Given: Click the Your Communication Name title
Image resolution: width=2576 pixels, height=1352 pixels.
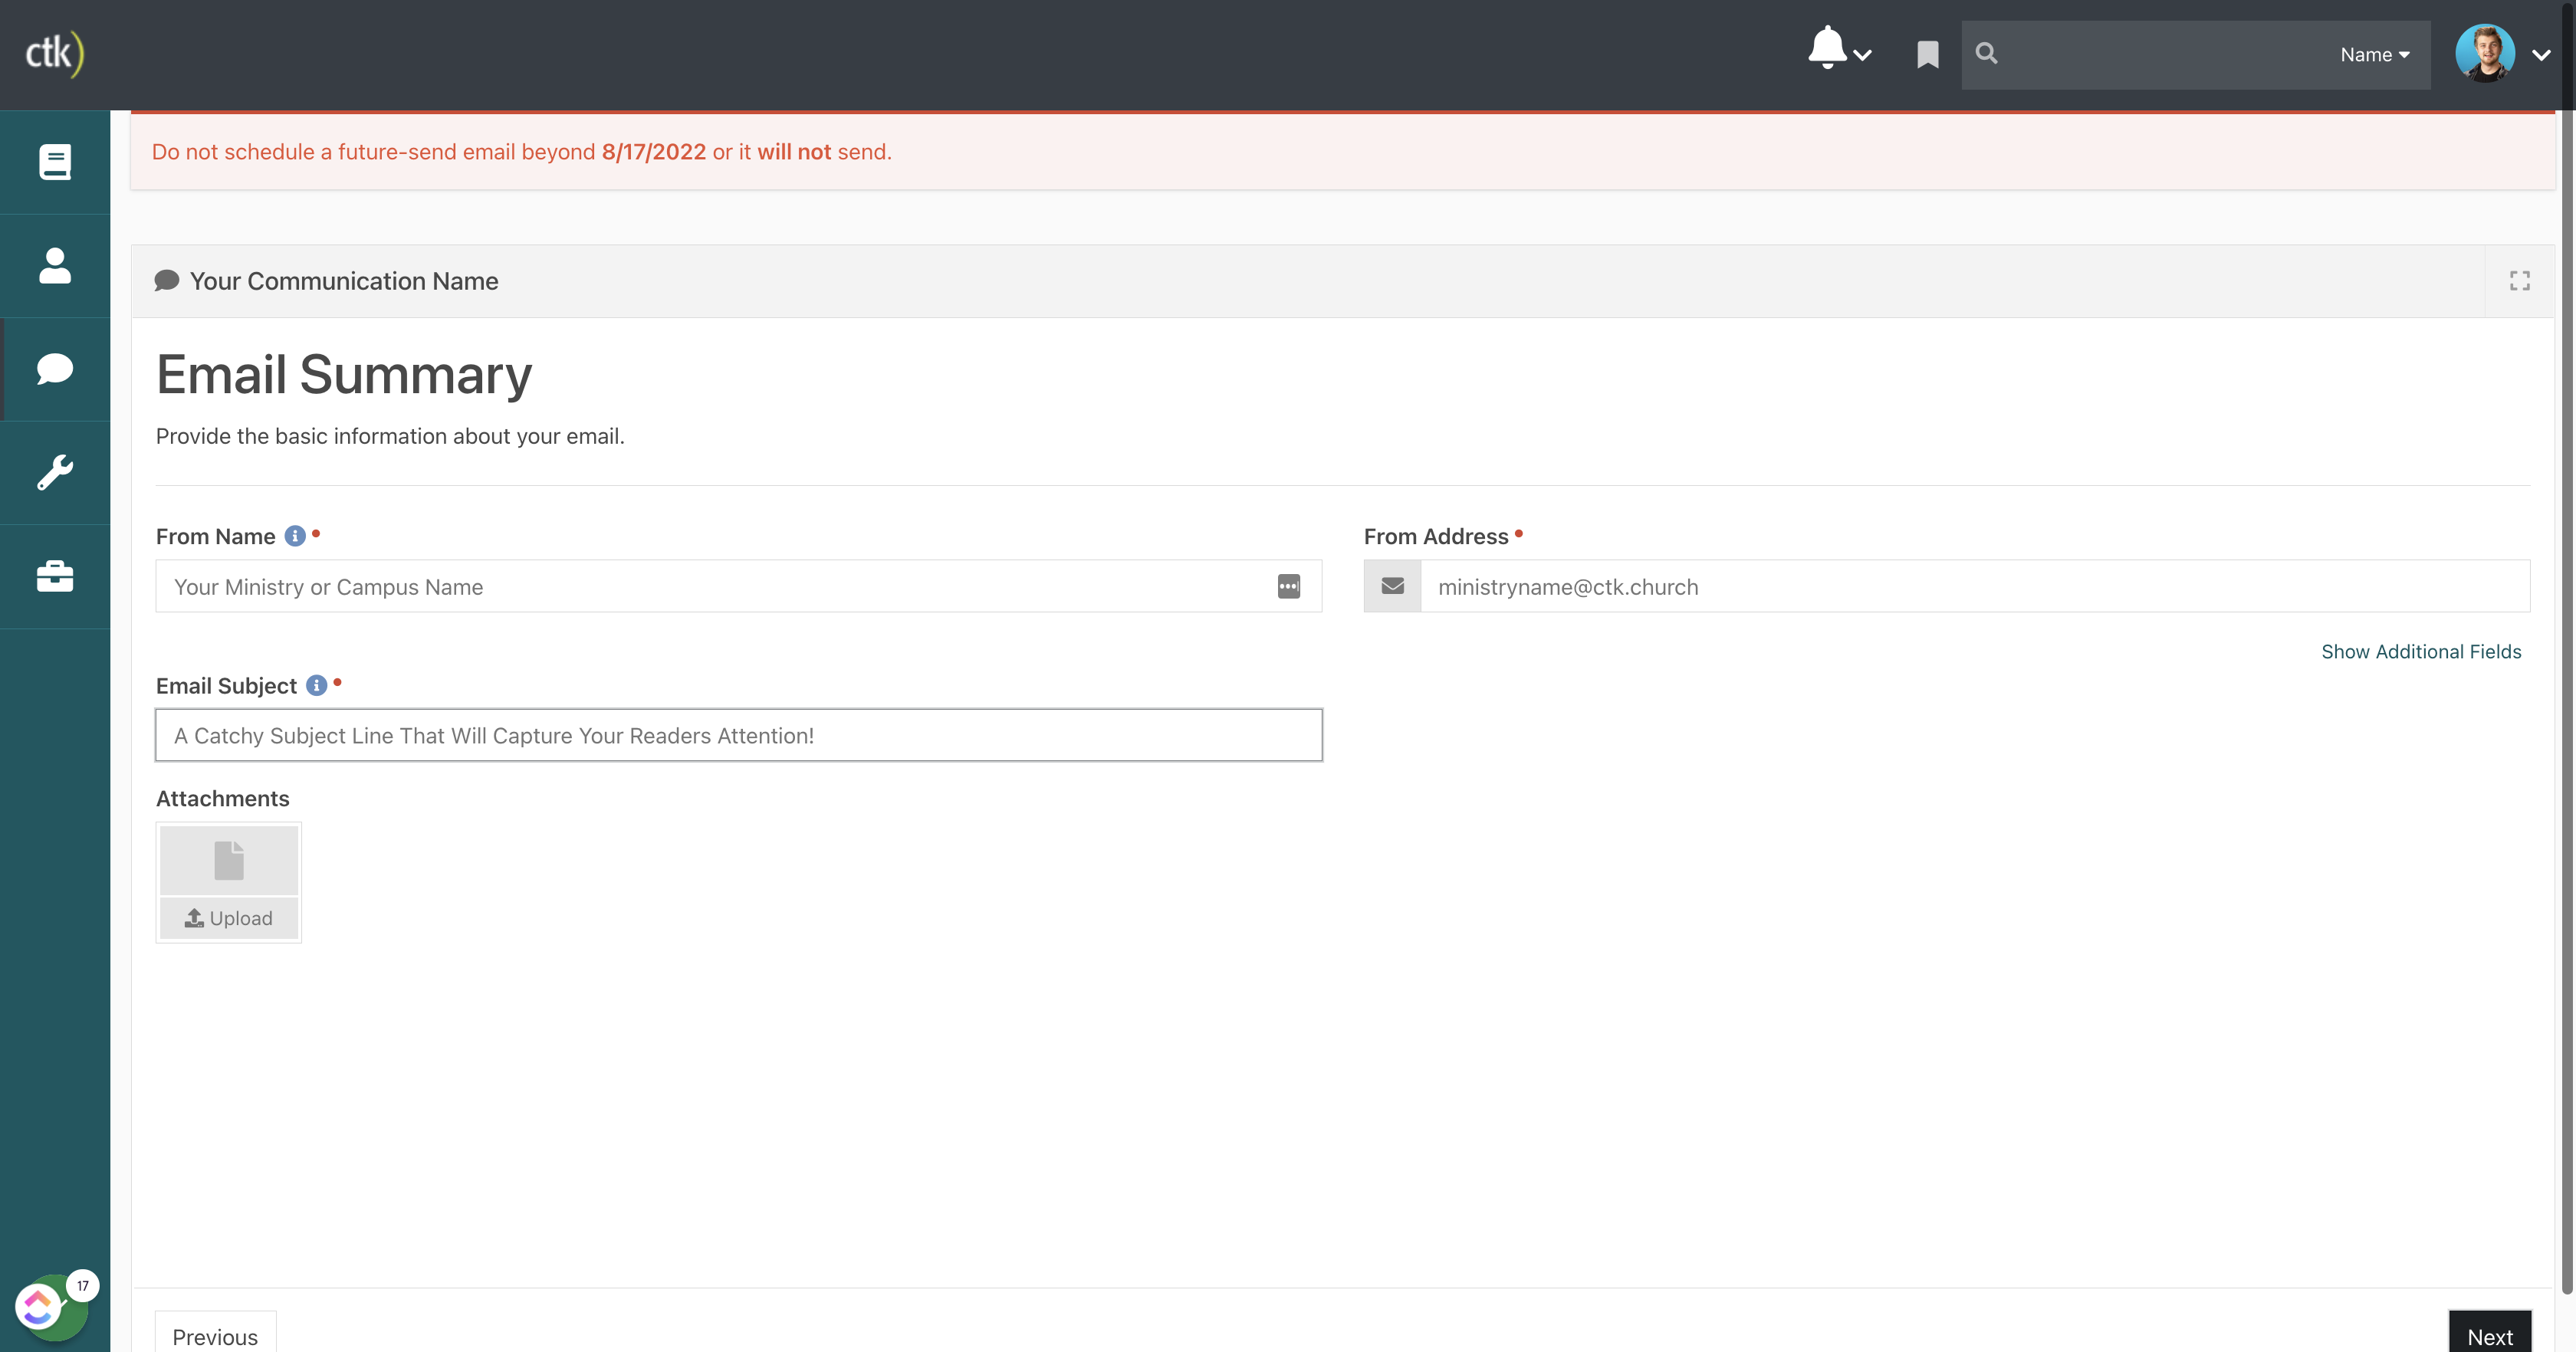Looking at the screenshot, I should tap(344, 281).
